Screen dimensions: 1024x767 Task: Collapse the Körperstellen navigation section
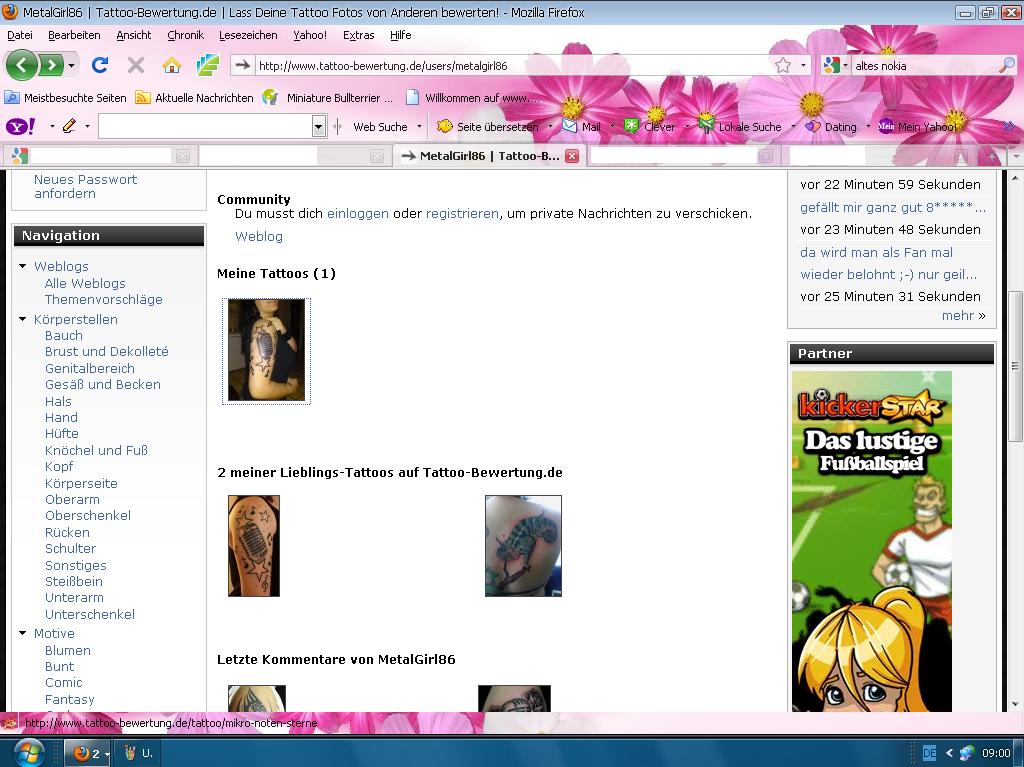point(23,319)
